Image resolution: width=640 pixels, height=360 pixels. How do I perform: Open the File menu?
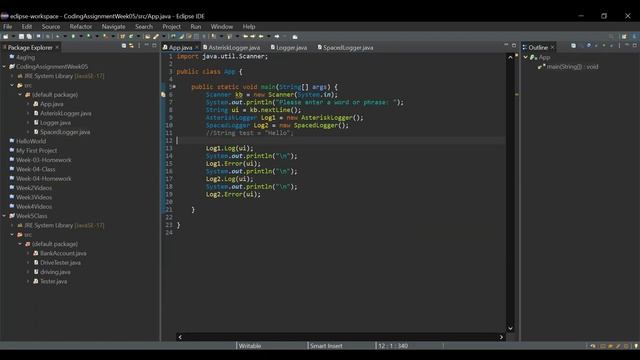coord(7,27)
